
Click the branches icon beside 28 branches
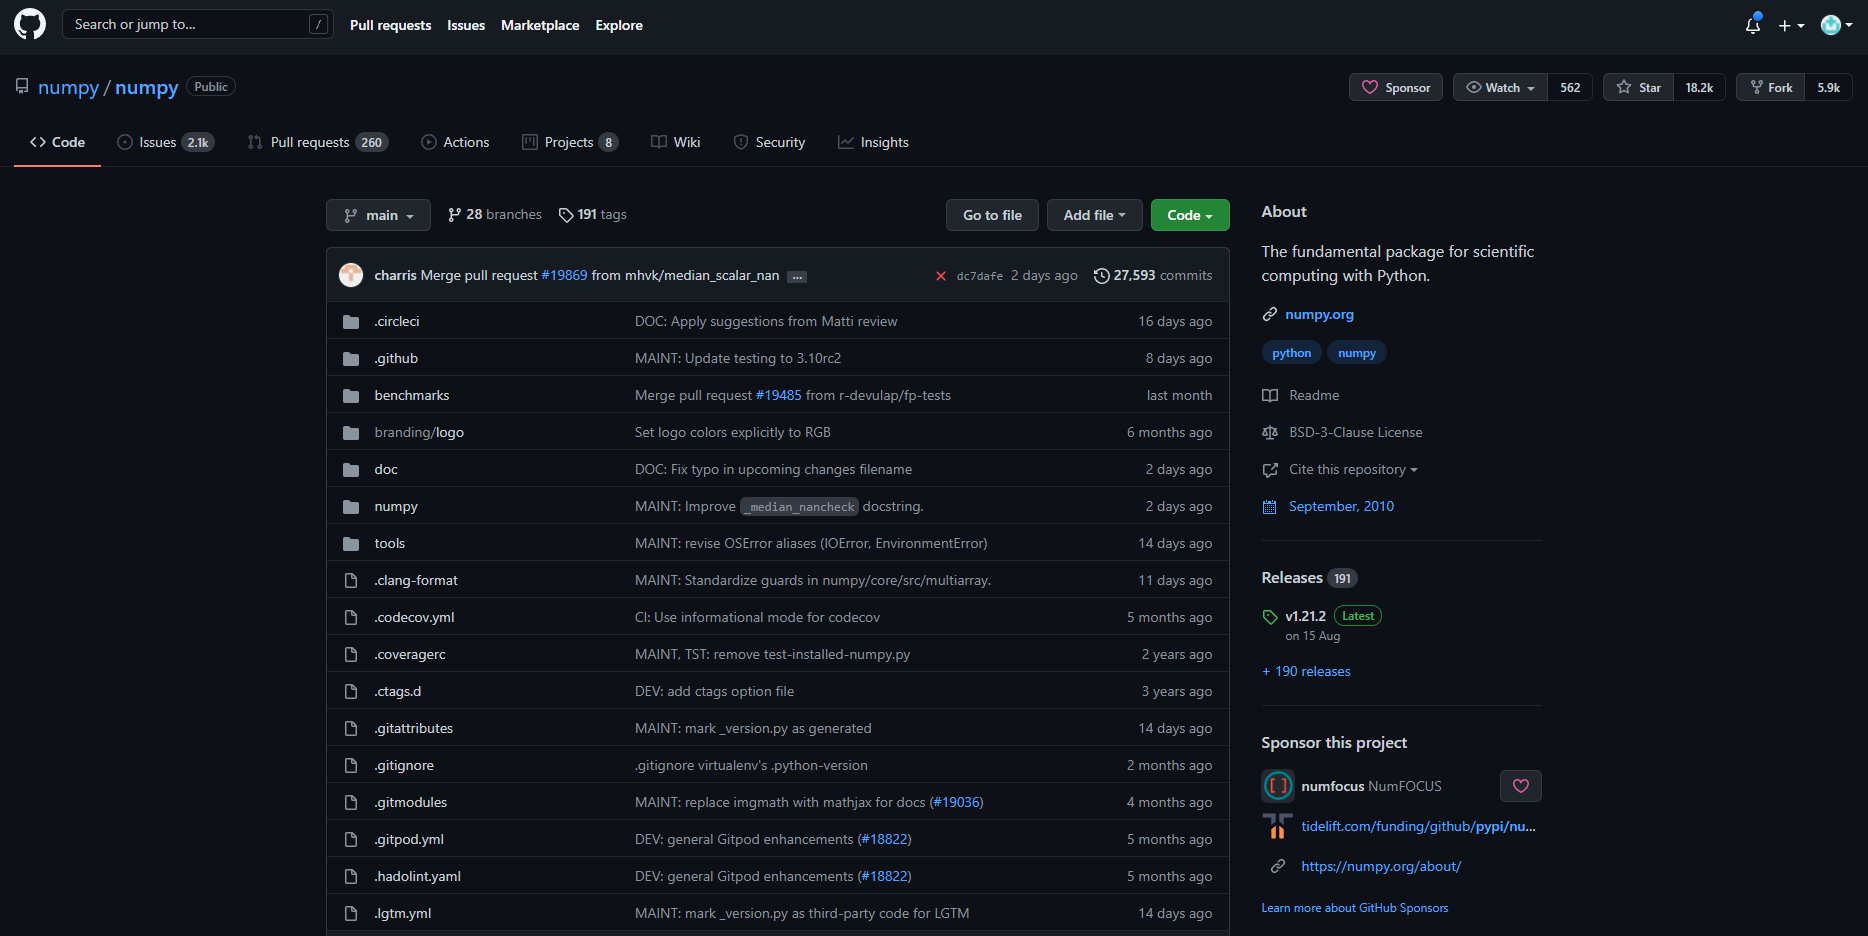tap(455, 215)
